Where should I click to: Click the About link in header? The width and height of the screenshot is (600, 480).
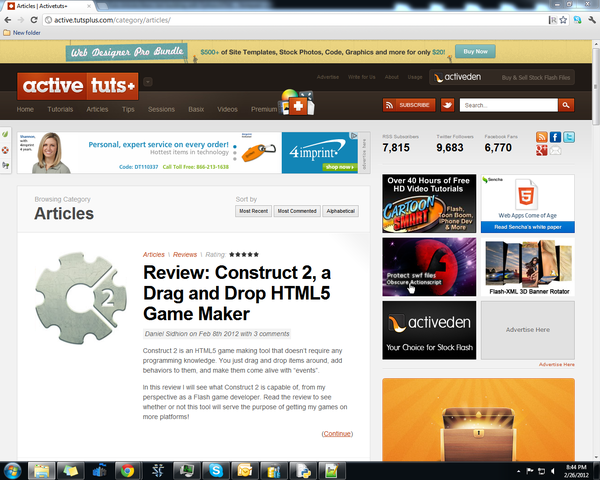[391, 77]
